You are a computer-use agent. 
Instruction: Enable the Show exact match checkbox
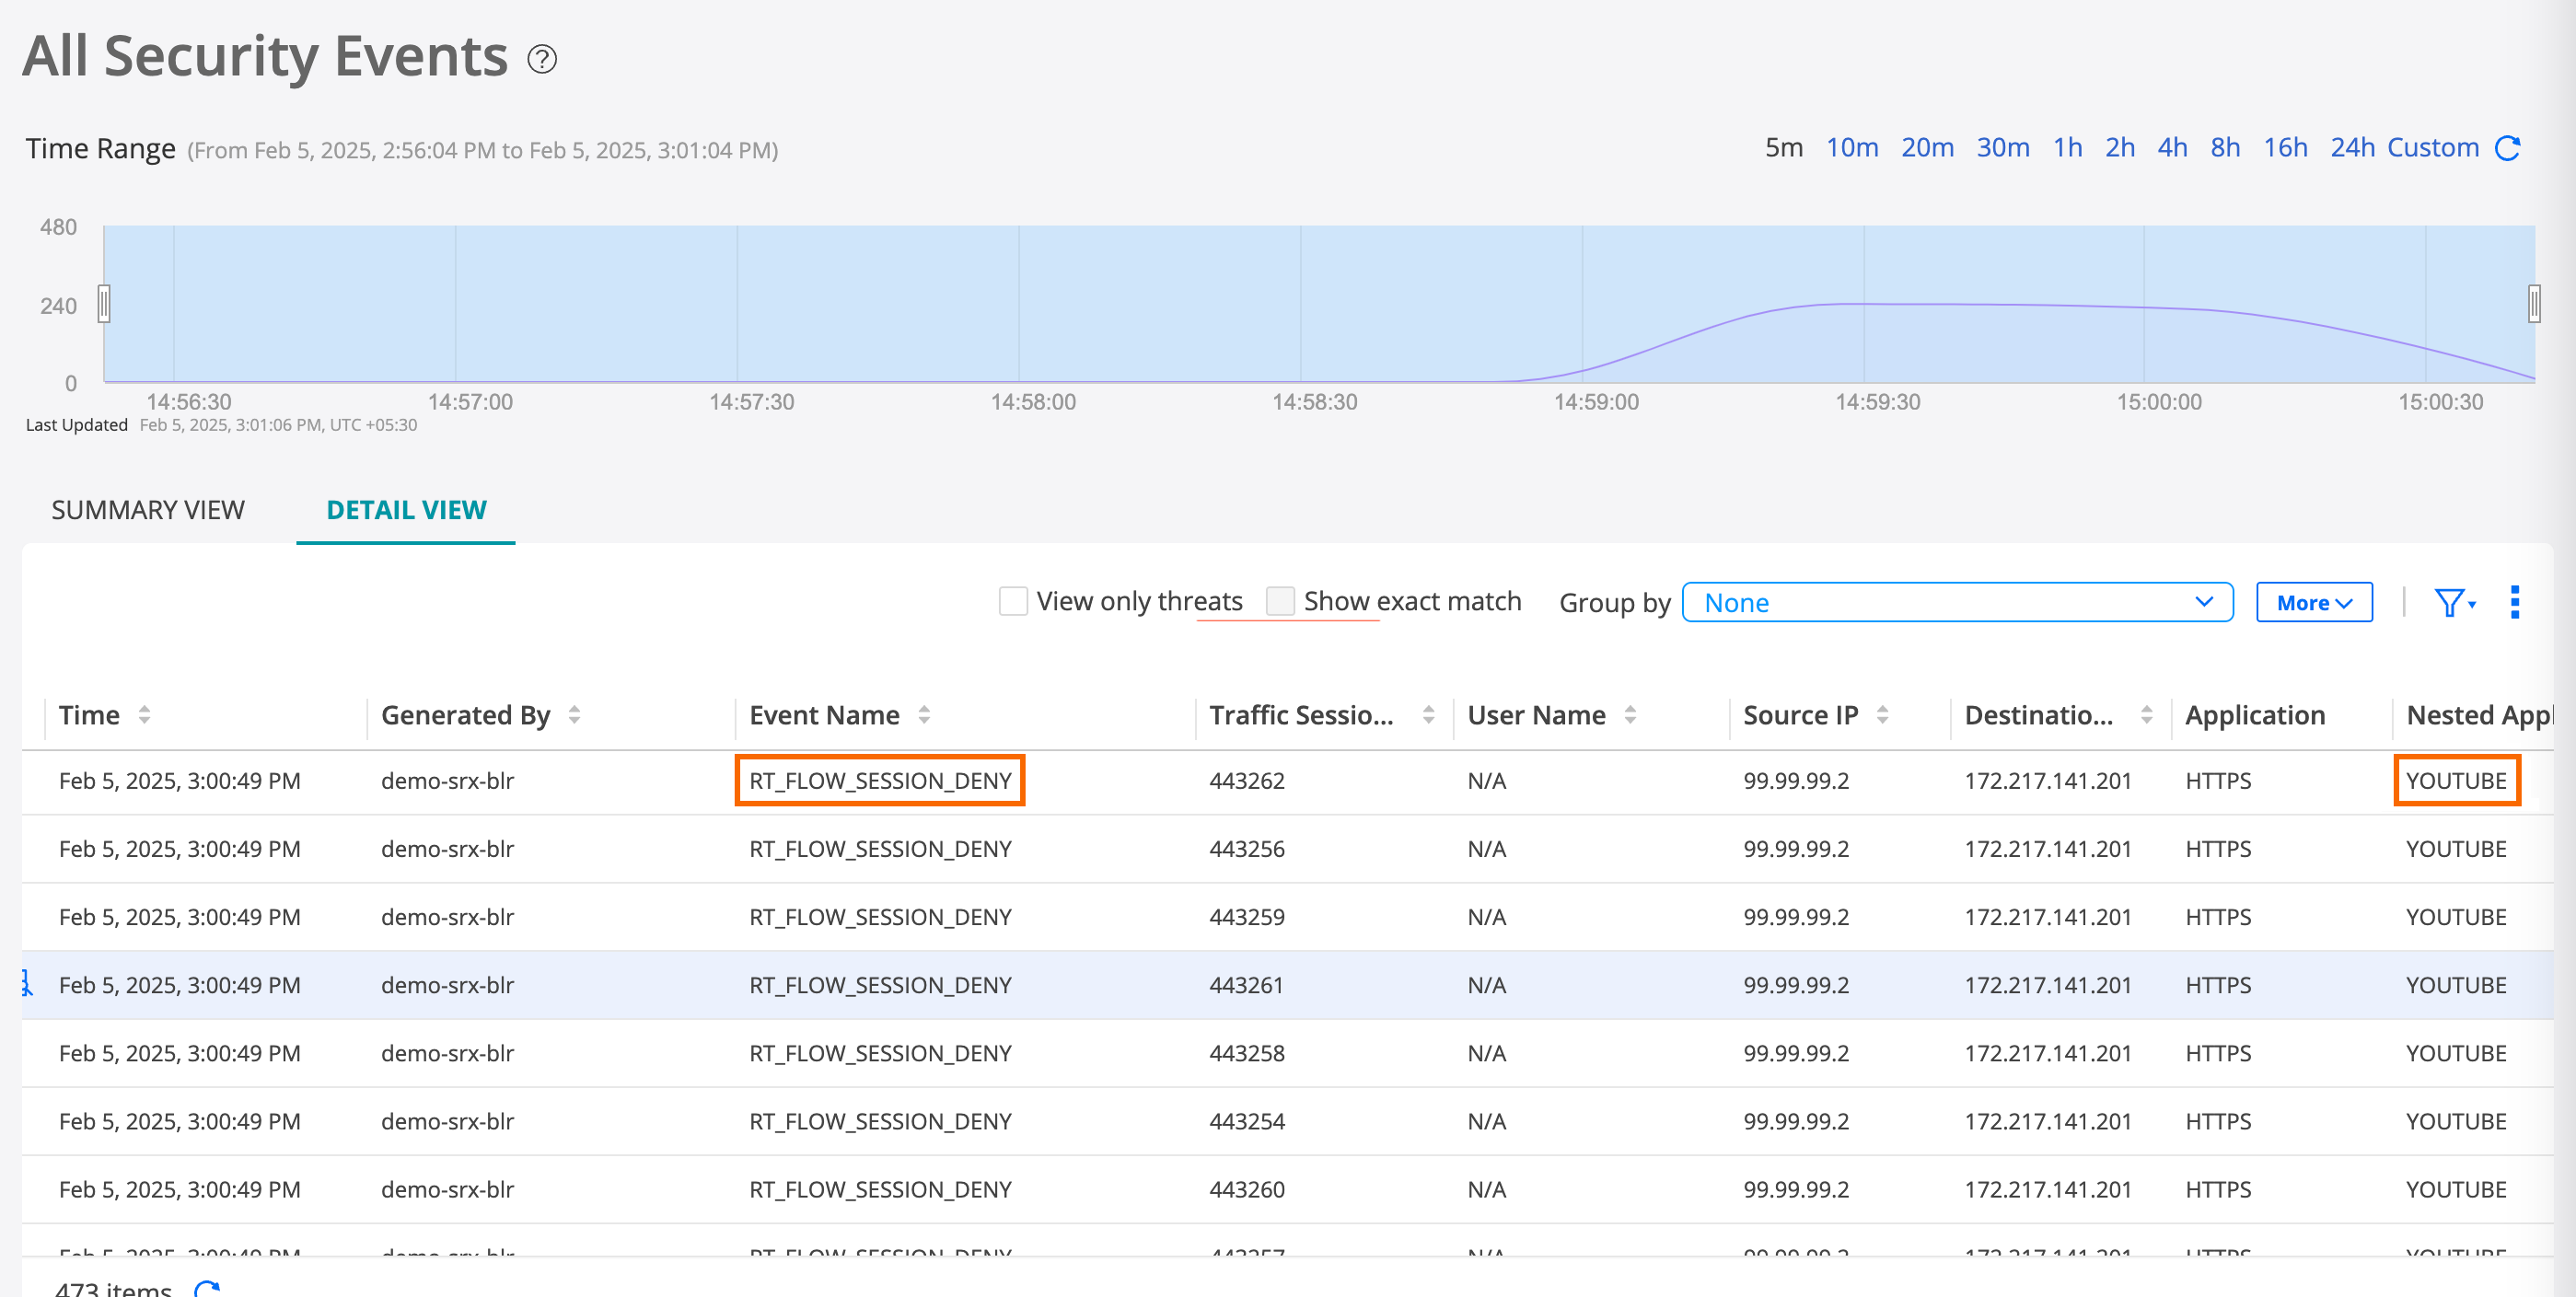click(1280, 602)
